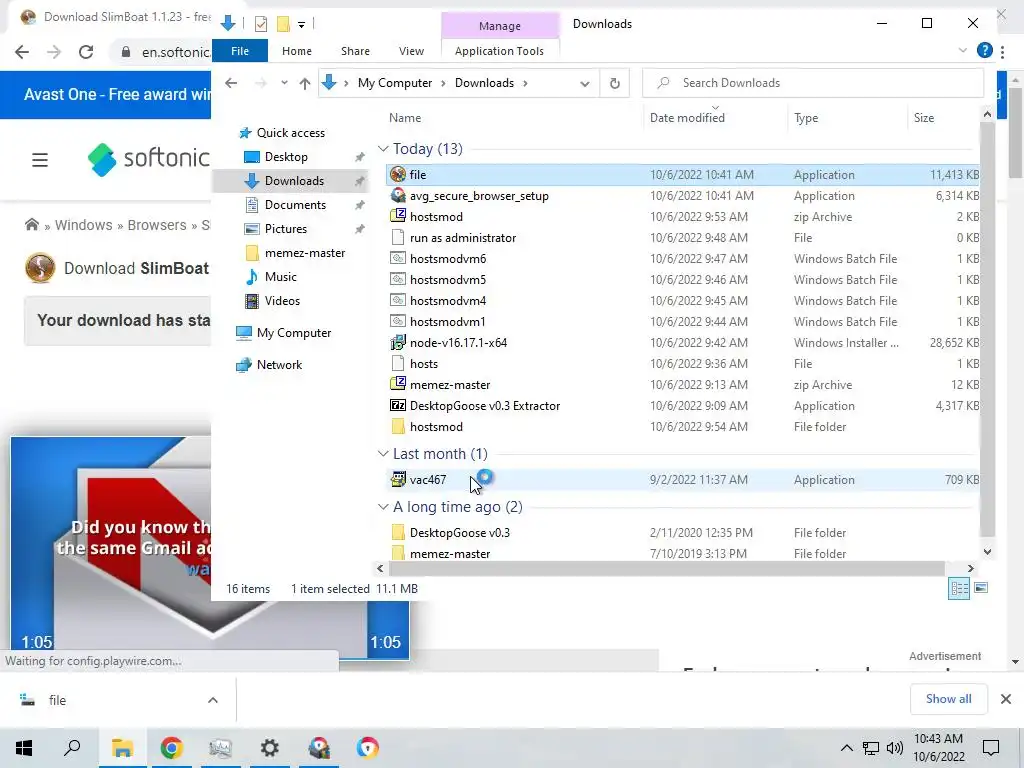
Task: Select the Application Tools tab
Action: coord(499,51)
